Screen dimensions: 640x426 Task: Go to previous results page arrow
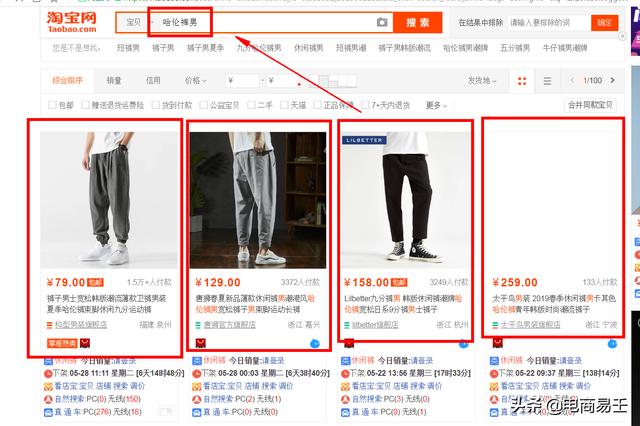[572, 80]
